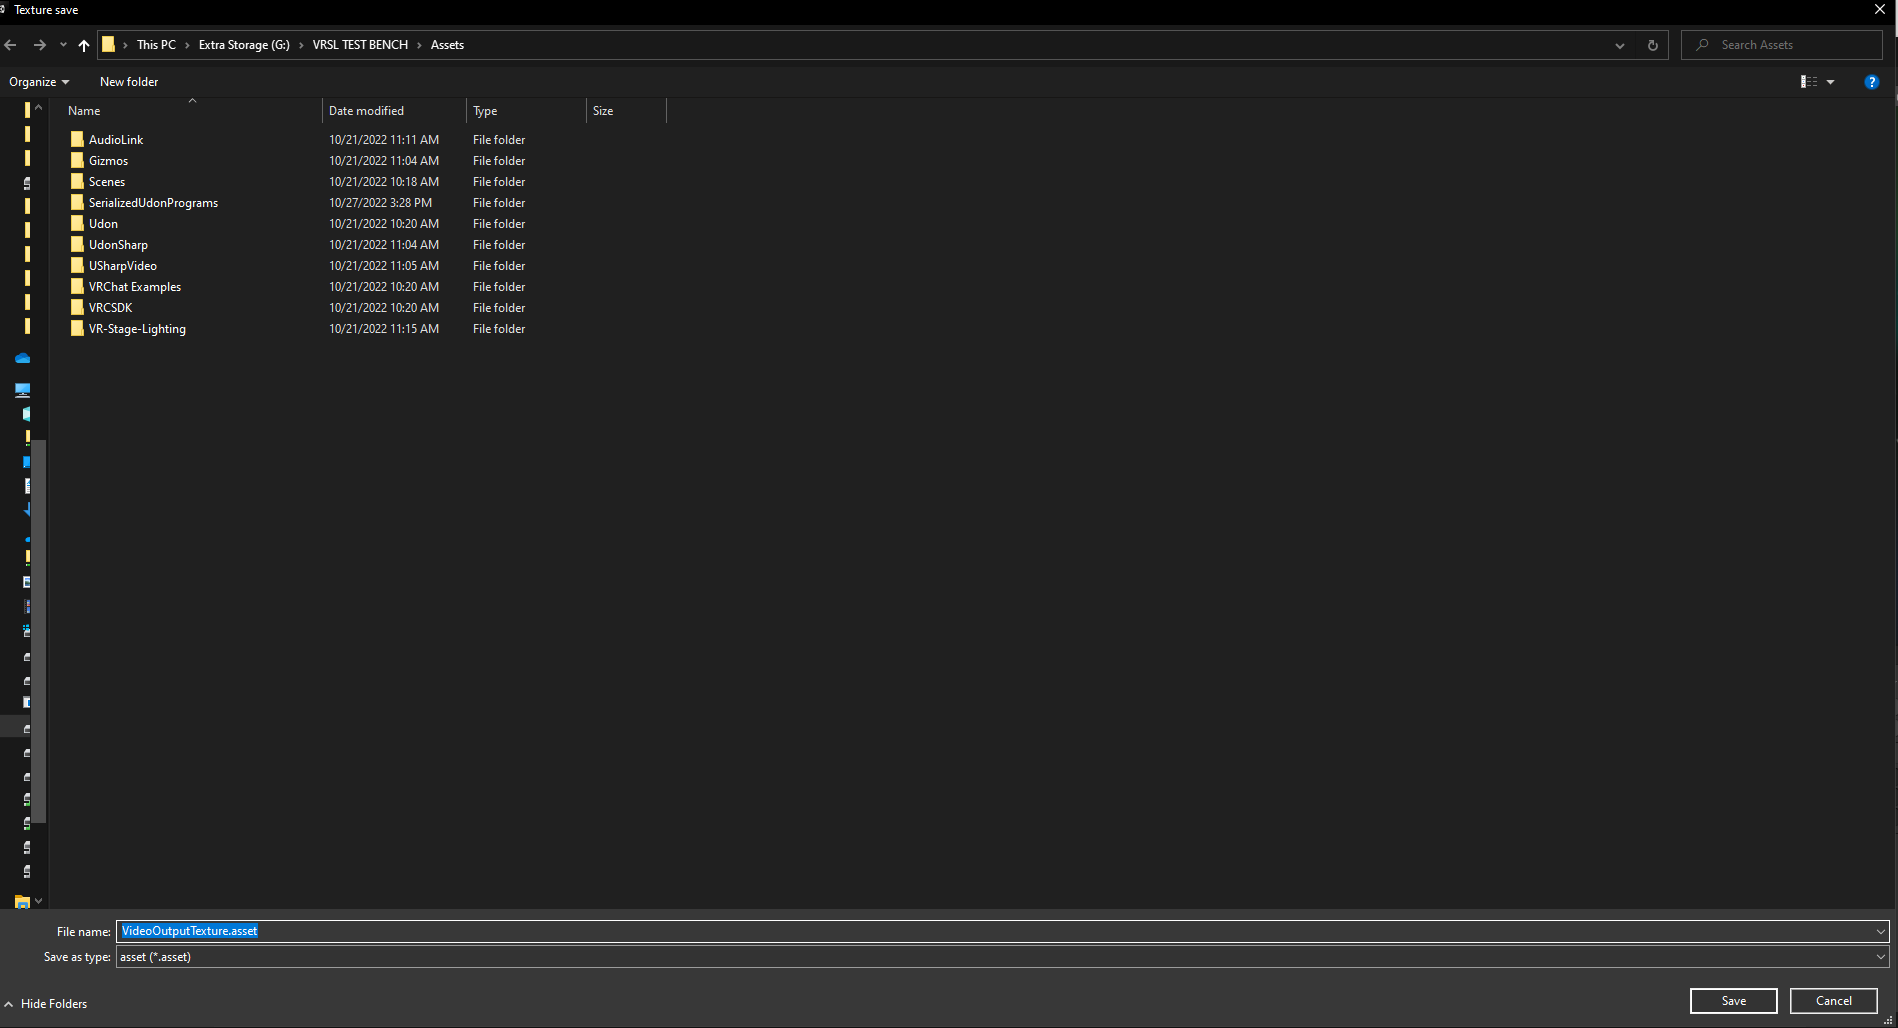Screen dimensions: 1898x1028
Task: Refresh the Assets folder view
Action: coord(1652,45)
